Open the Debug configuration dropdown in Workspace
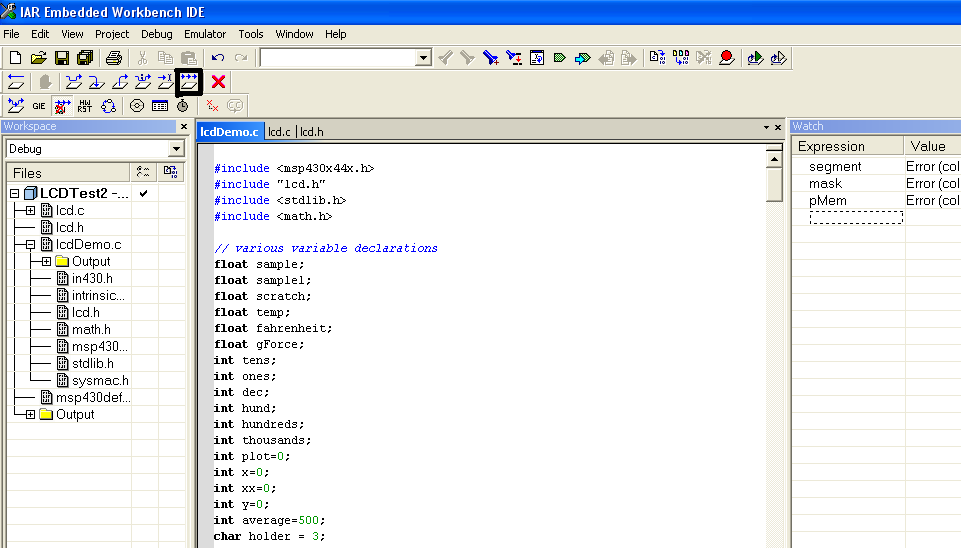Viewport: 961px width, 548px height. 176,149
